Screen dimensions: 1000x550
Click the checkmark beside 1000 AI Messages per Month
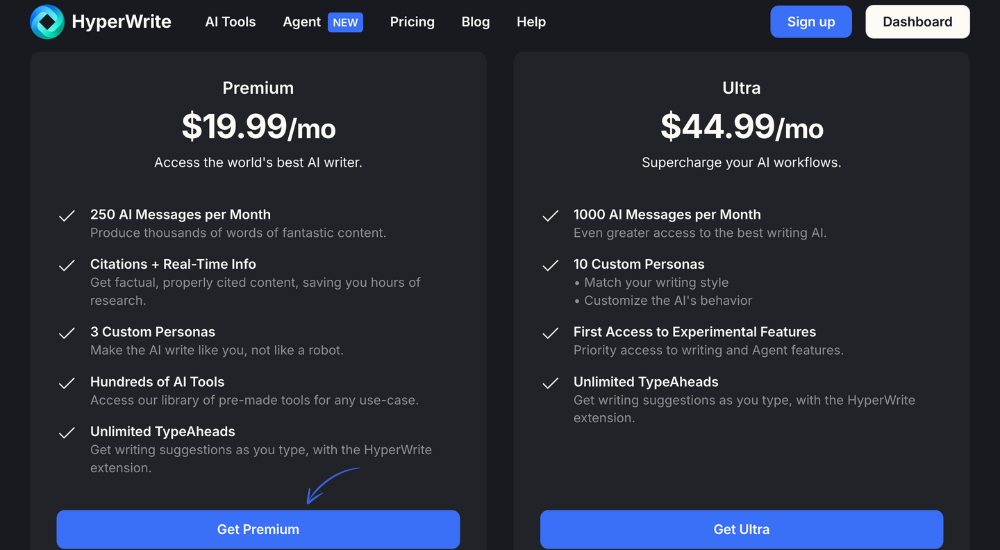click(550, 216)
